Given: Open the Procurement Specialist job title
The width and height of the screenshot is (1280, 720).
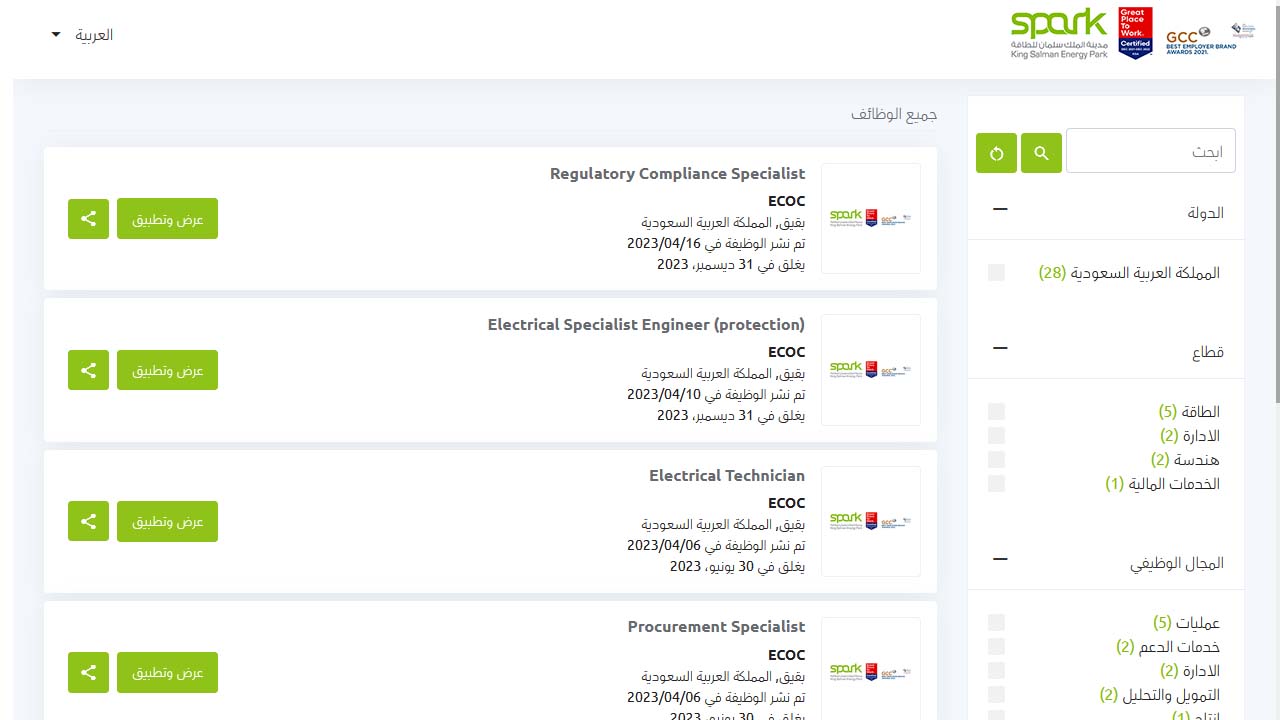Looking at the screenshot, I should click(716, 627).
